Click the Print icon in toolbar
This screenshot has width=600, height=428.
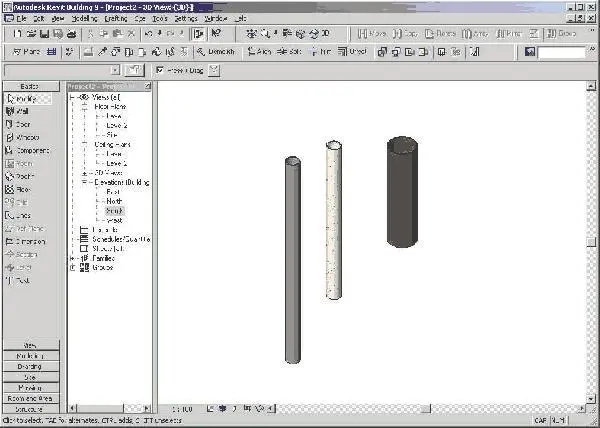(71, 34)
